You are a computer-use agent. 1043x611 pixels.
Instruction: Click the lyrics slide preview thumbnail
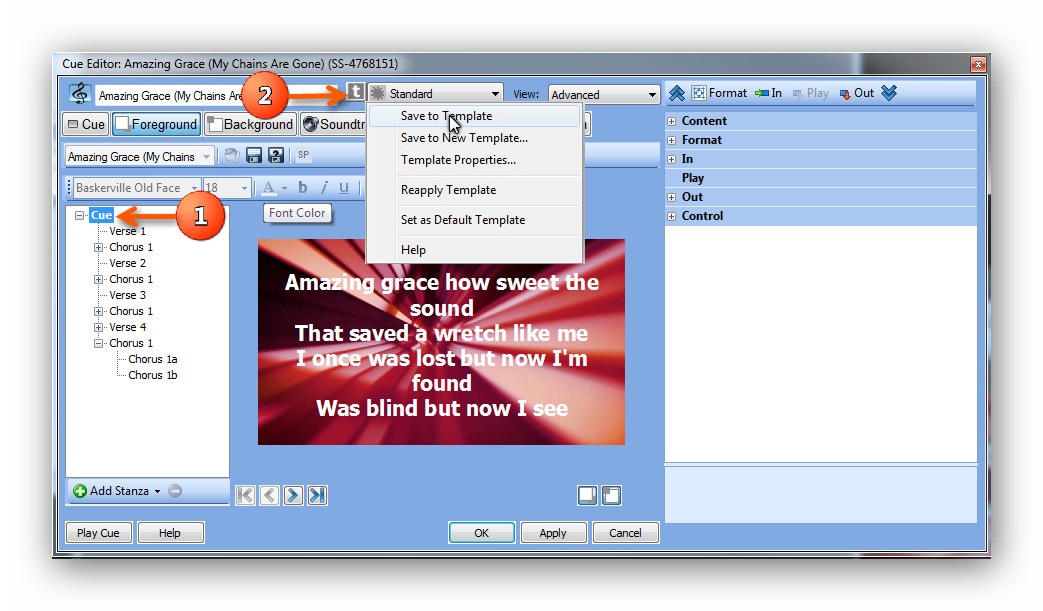point(441,342)
